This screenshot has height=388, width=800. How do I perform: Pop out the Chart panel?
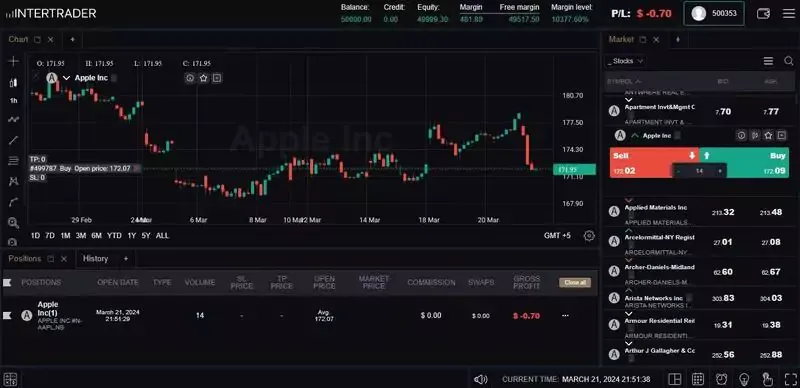37,39
